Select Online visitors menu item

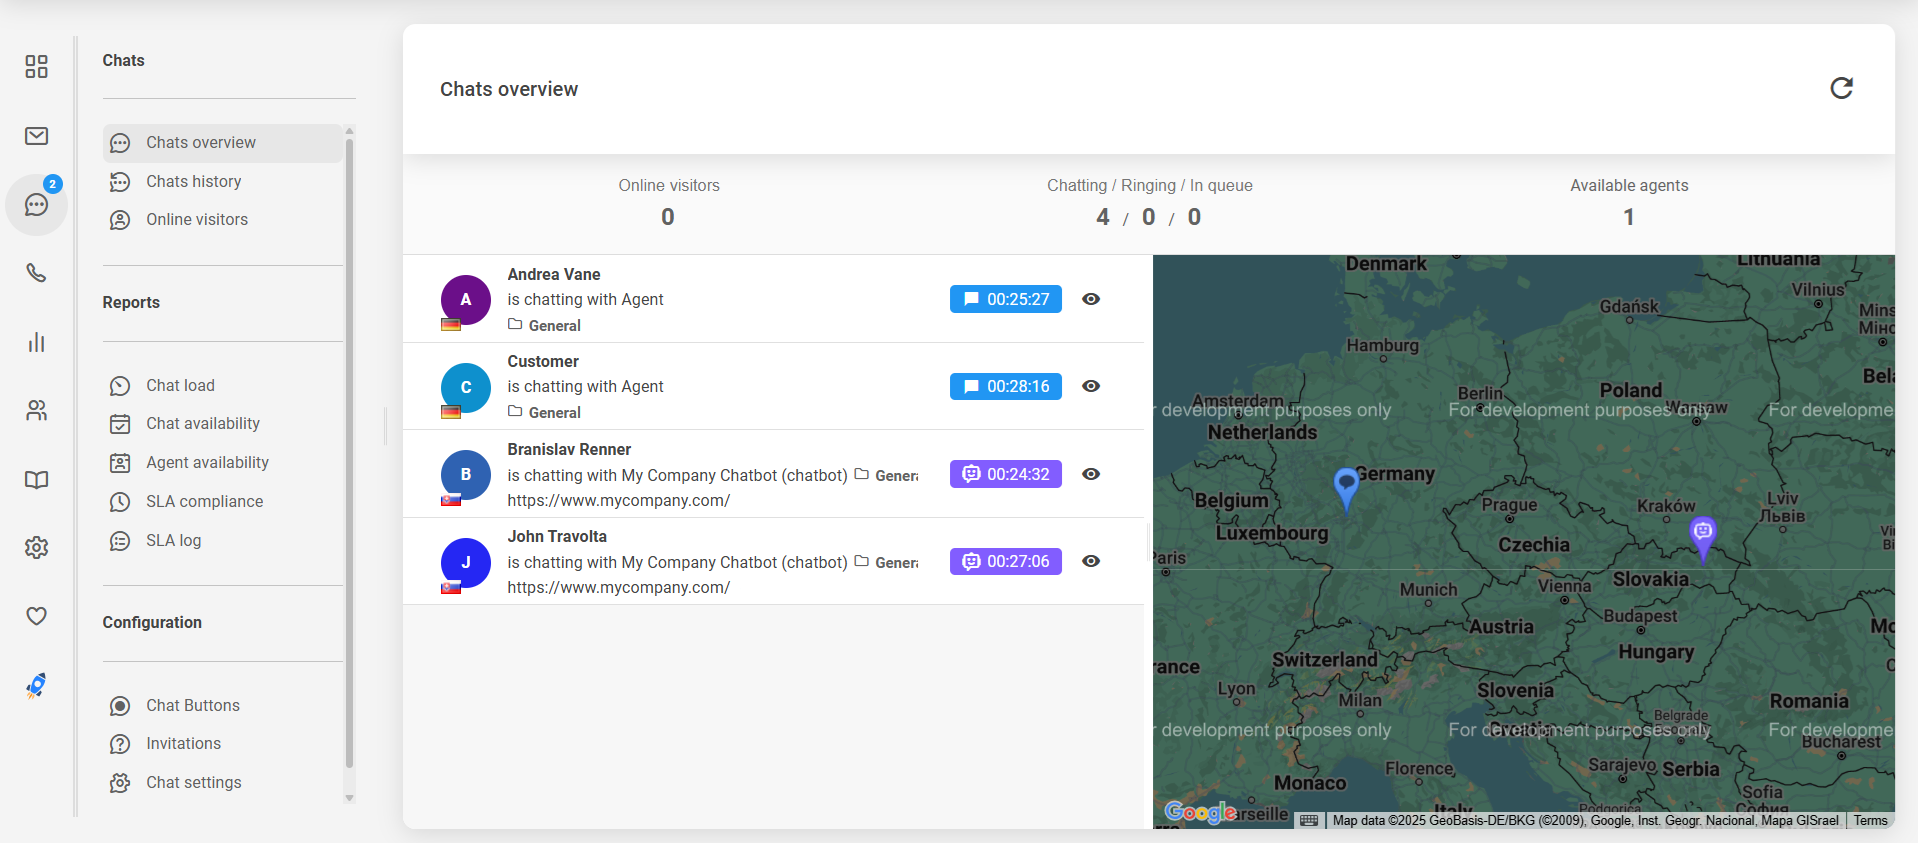point(196,220)
